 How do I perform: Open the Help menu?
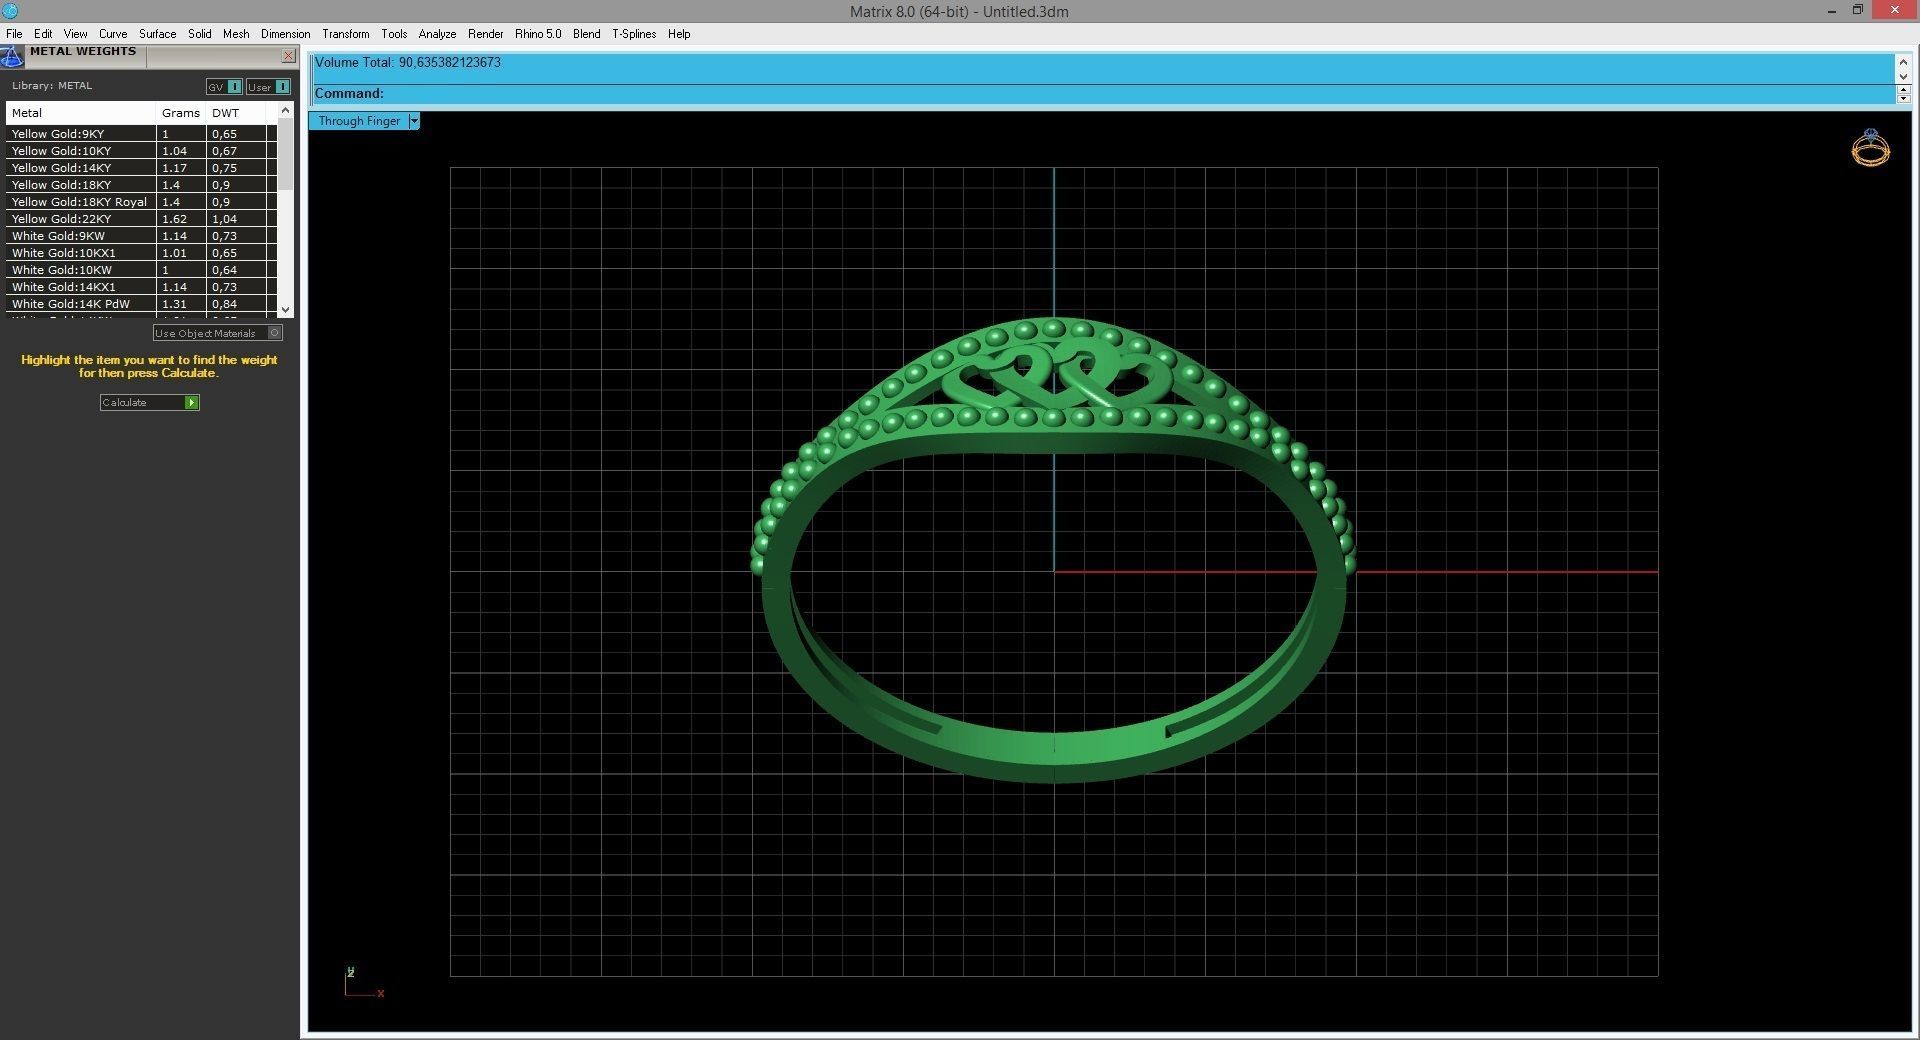click(x=679, y=34)
